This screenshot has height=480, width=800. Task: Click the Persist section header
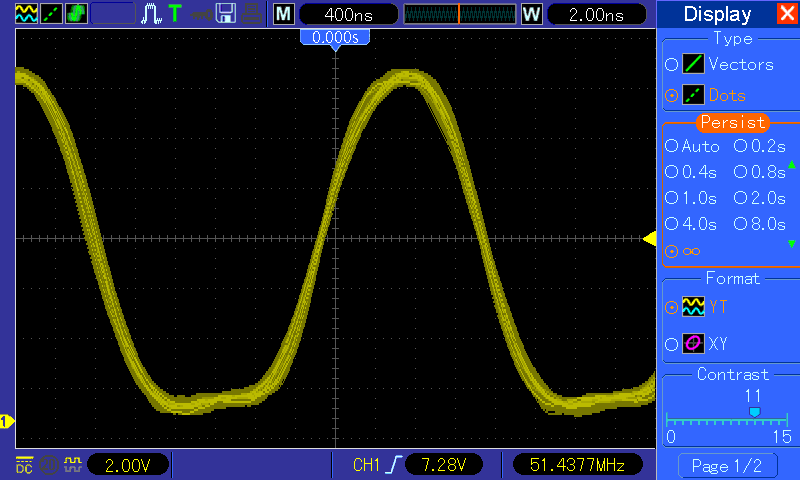click(x=733, y=122)
